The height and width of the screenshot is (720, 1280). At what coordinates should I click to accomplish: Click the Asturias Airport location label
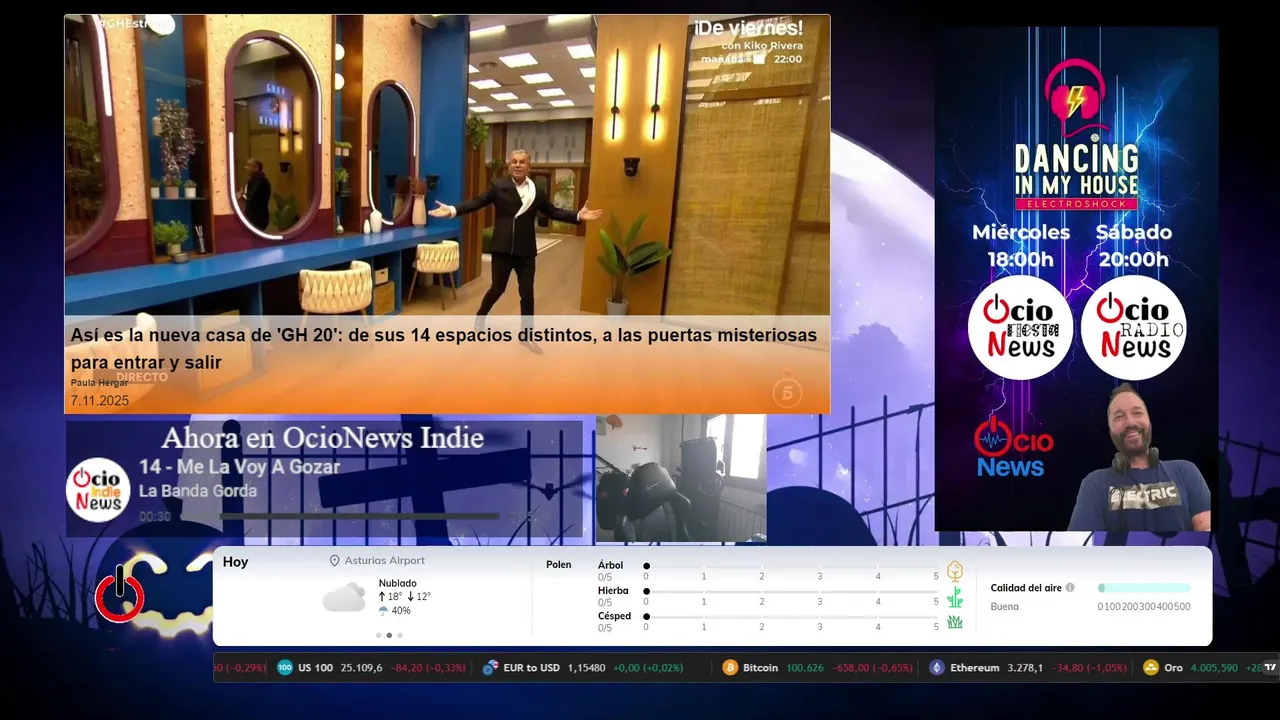[x=384, y=561]
